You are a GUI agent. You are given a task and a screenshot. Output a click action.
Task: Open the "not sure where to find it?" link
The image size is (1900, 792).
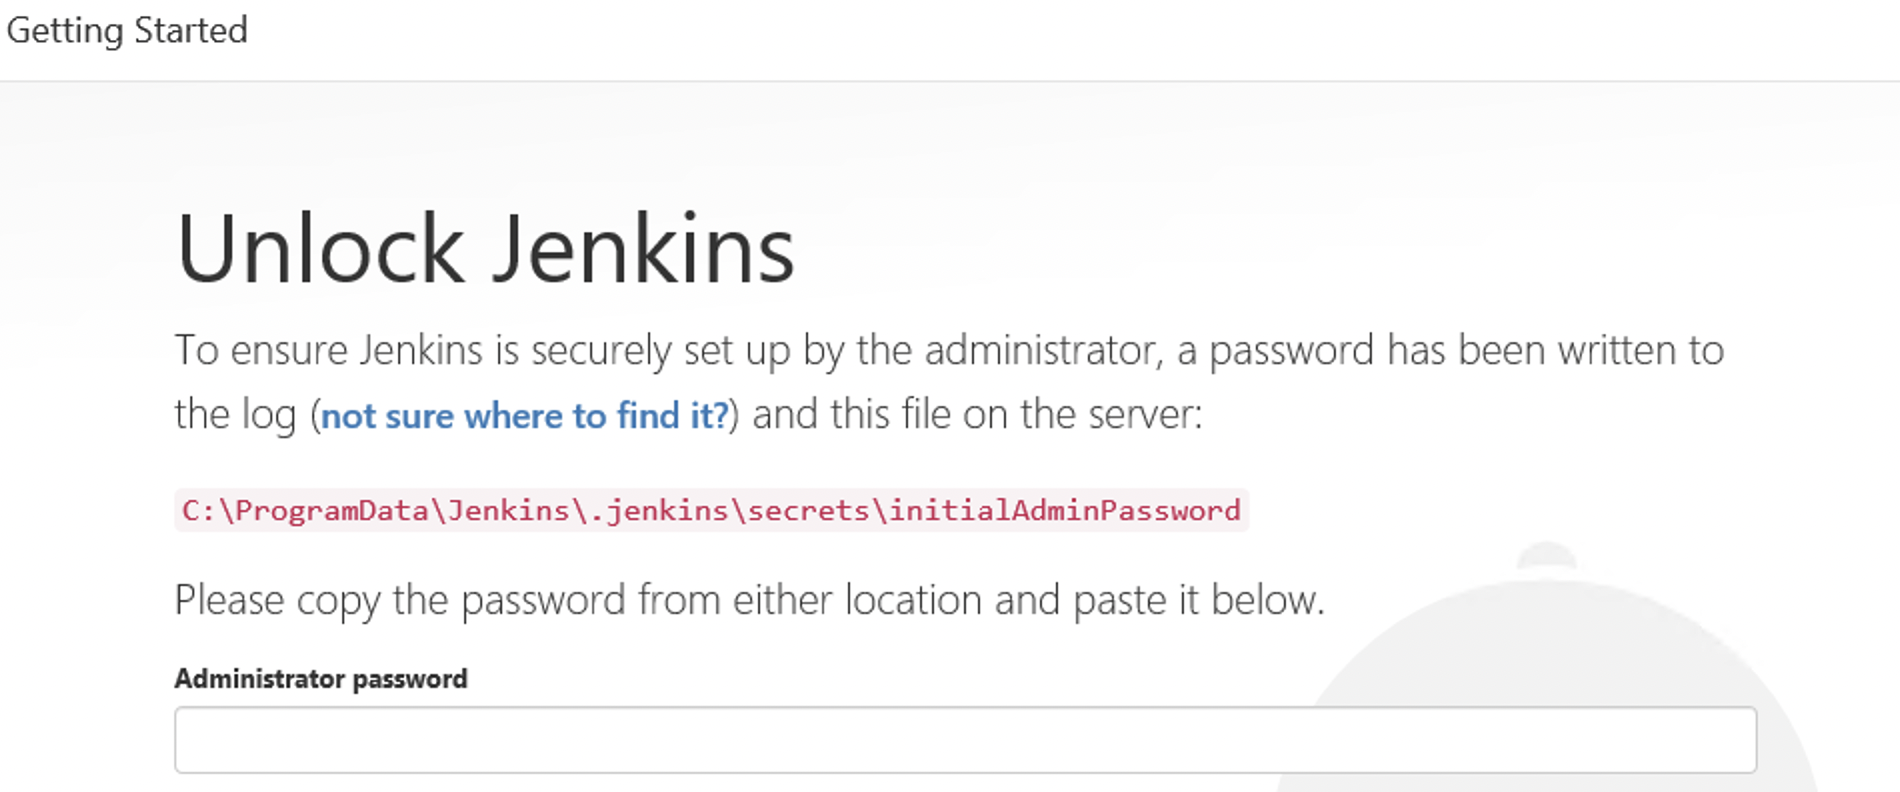[x=524, y=415]
